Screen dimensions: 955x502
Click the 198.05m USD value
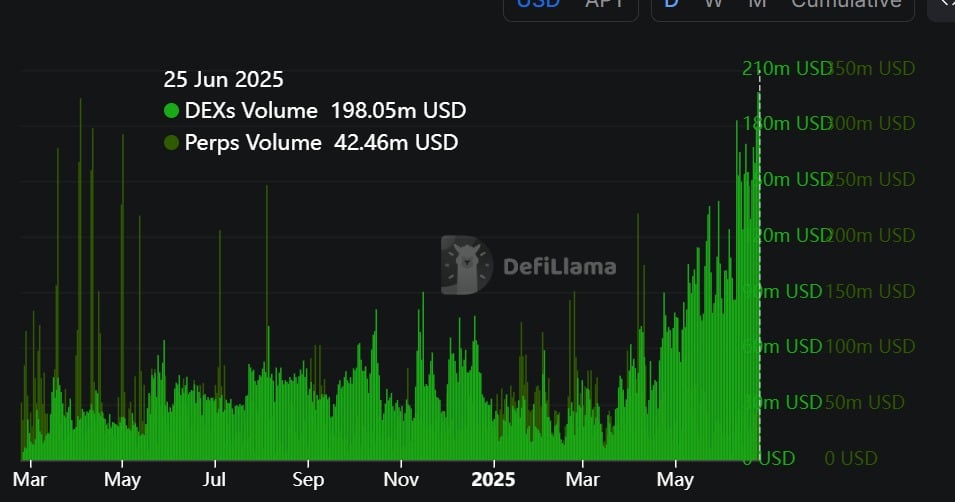[x=398, y=110]
